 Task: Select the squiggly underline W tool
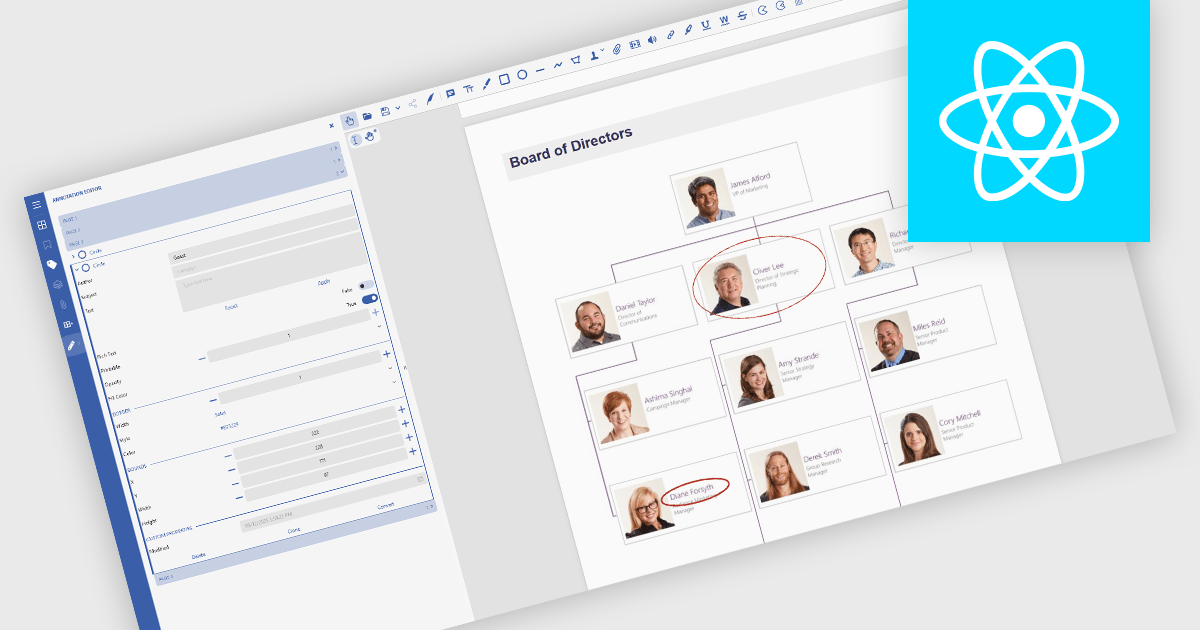click(724, 20)
